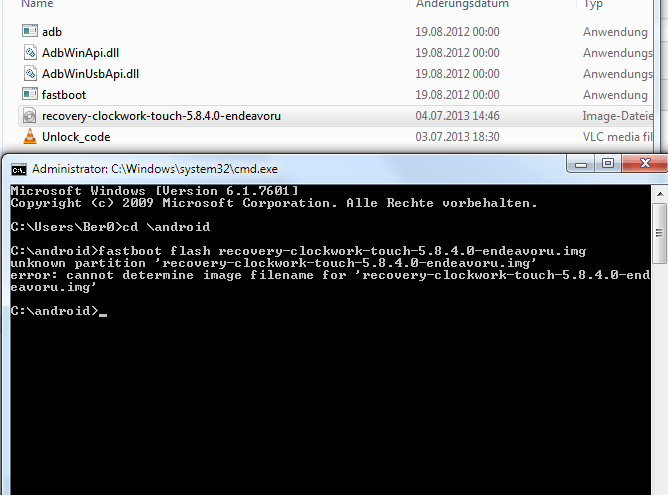The width and height of the screenshot is (668, 495).
Task: Select file recovery-clockwork-touch-5.8.4.0-endeavoru
Action: [x=161, y=116]
